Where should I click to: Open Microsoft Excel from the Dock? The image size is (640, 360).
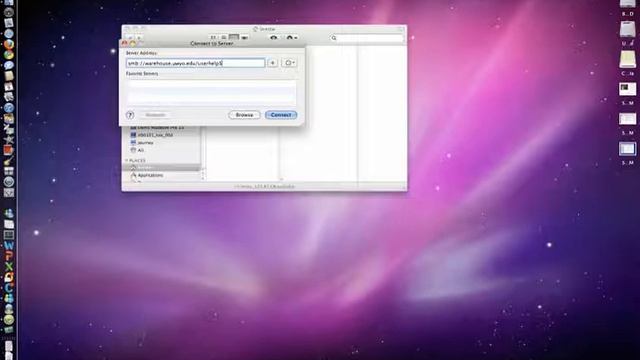pyautogui.click(x=9, y=267)
